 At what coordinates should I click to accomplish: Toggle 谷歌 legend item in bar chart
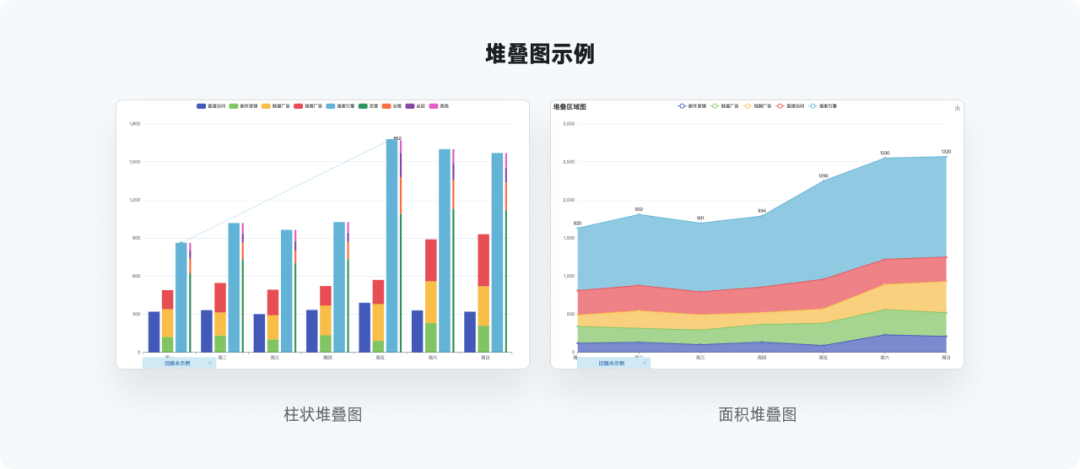391,105
